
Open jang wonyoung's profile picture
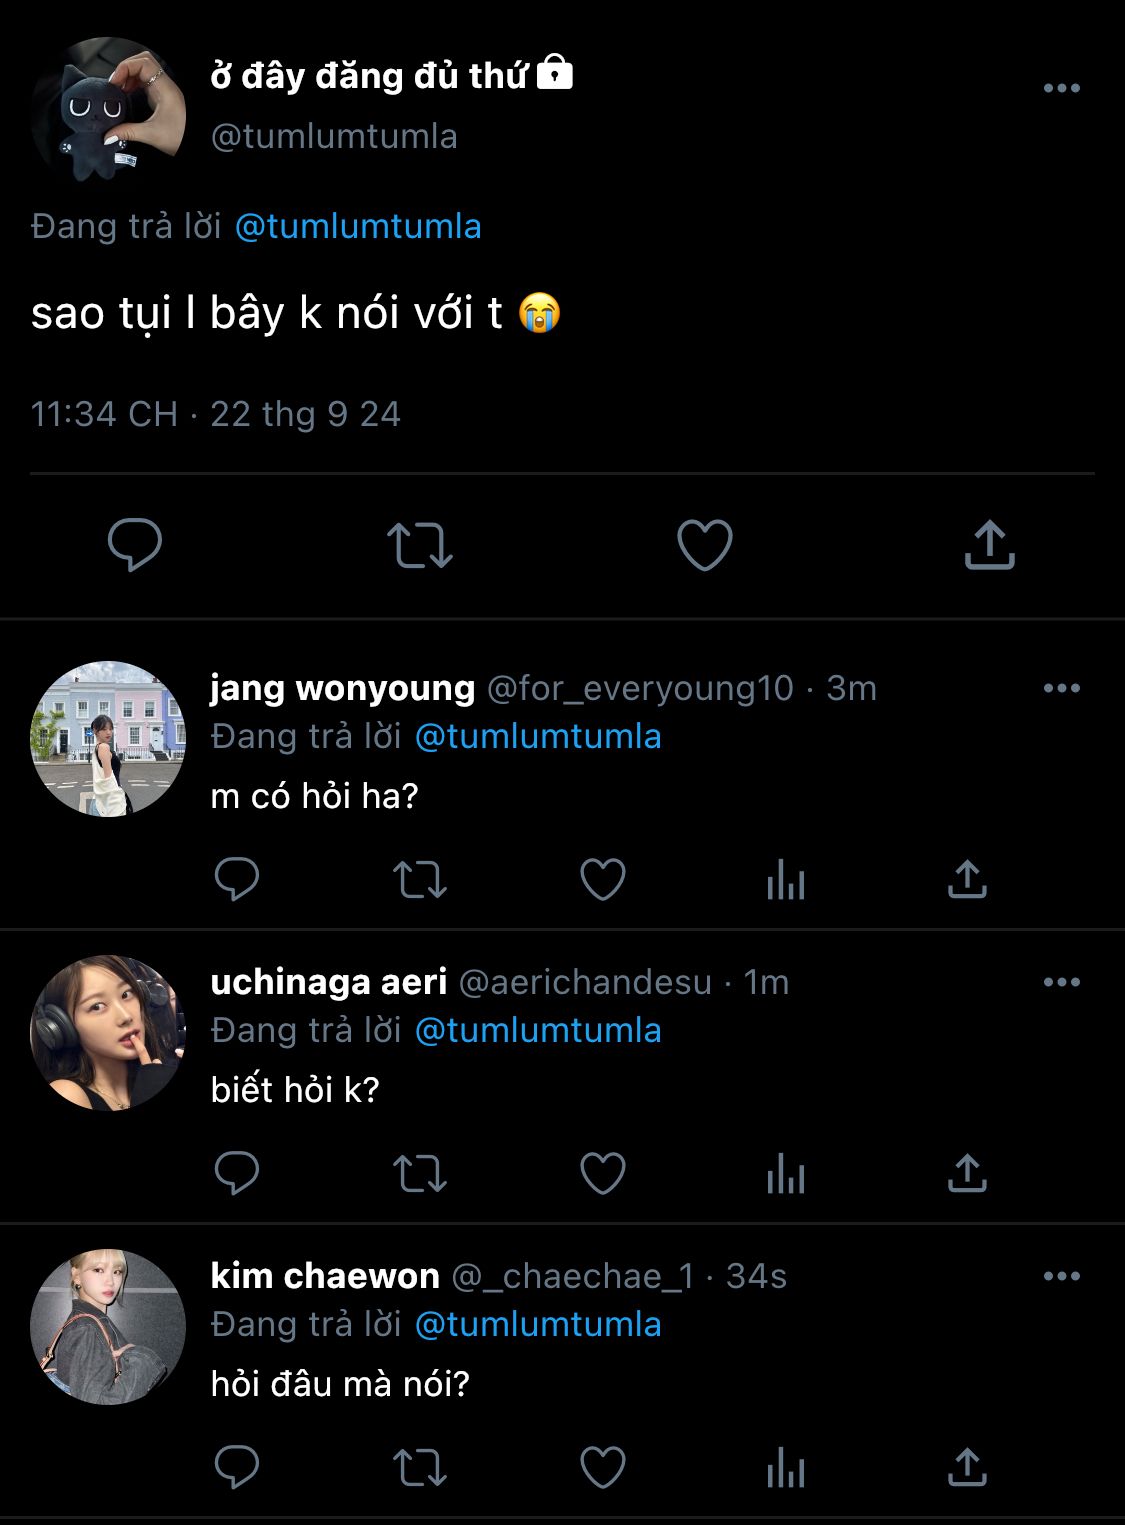[x=108, y=738]
